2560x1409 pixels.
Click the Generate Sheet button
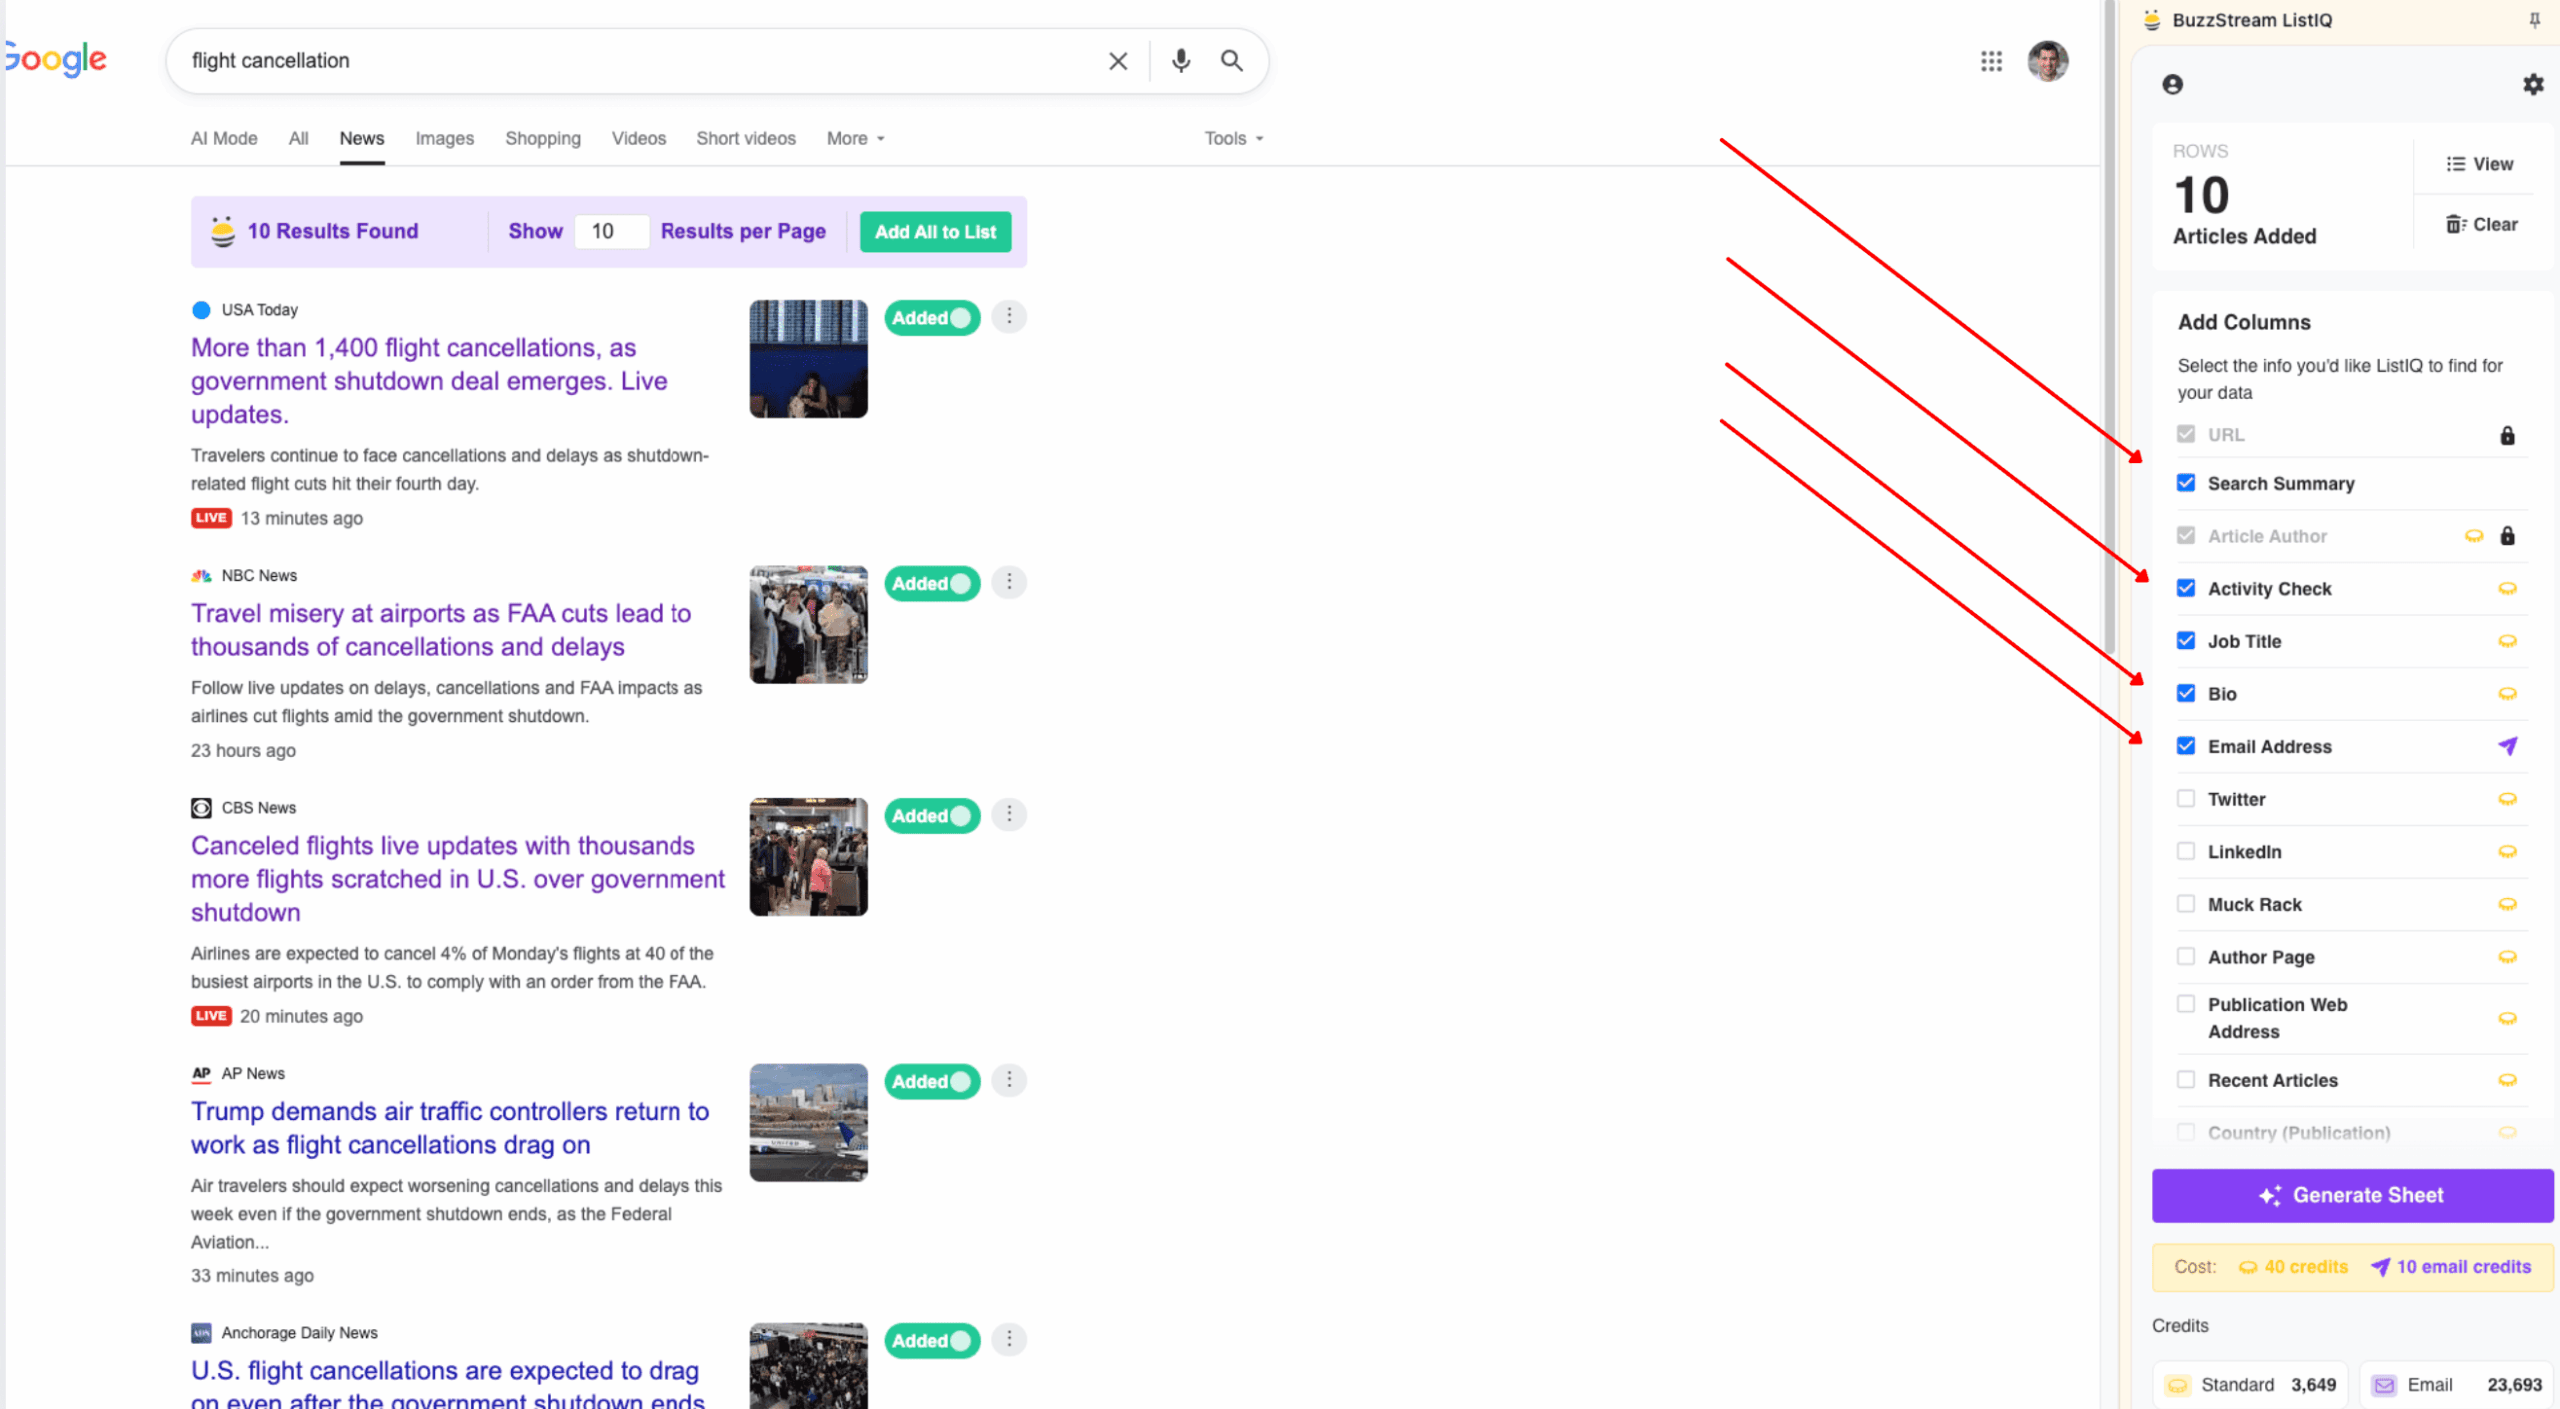click(2352, 1195)
